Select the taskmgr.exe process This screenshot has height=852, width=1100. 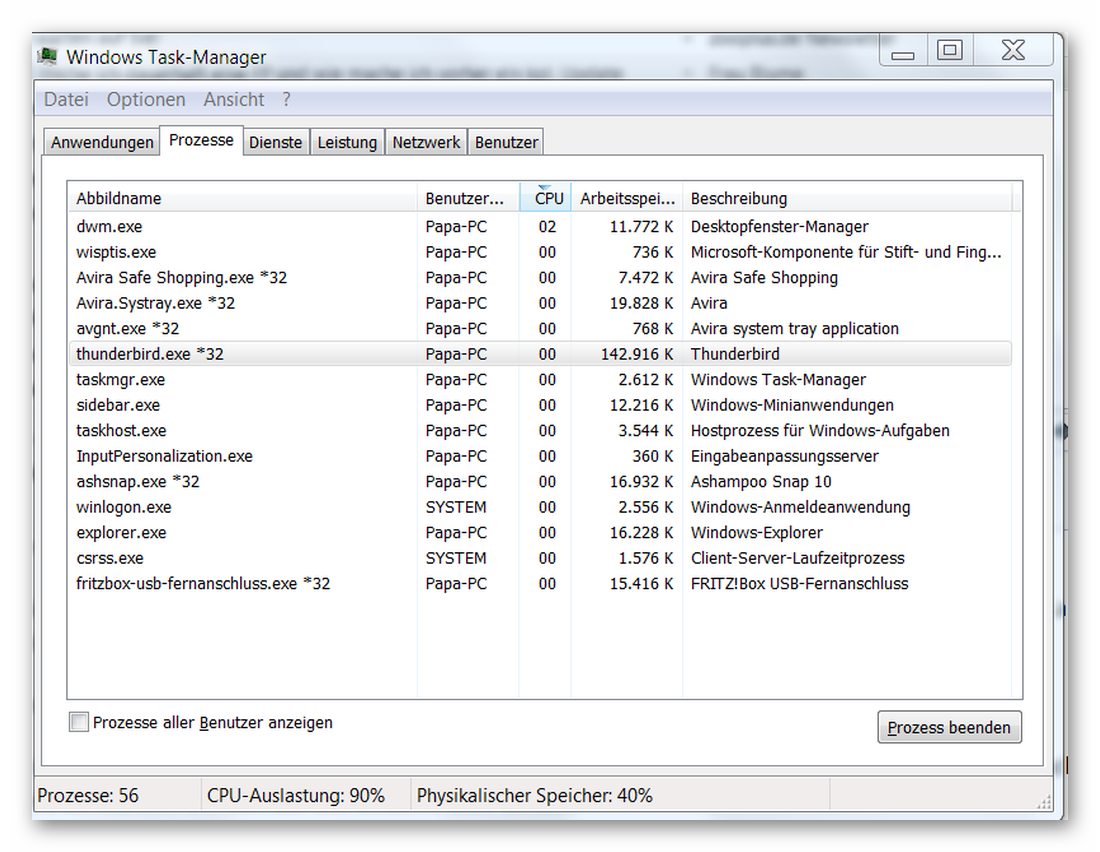coord(540,380)
